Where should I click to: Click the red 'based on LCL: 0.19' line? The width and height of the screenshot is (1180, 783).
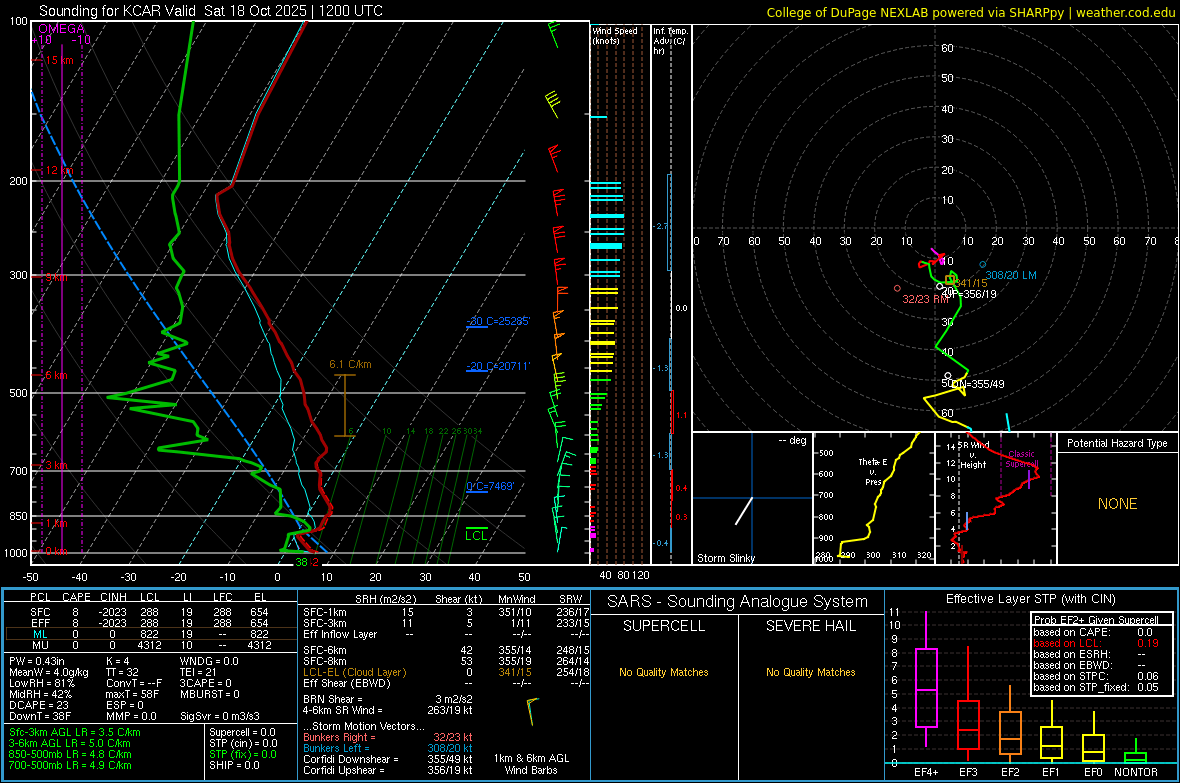point(1096,643)
